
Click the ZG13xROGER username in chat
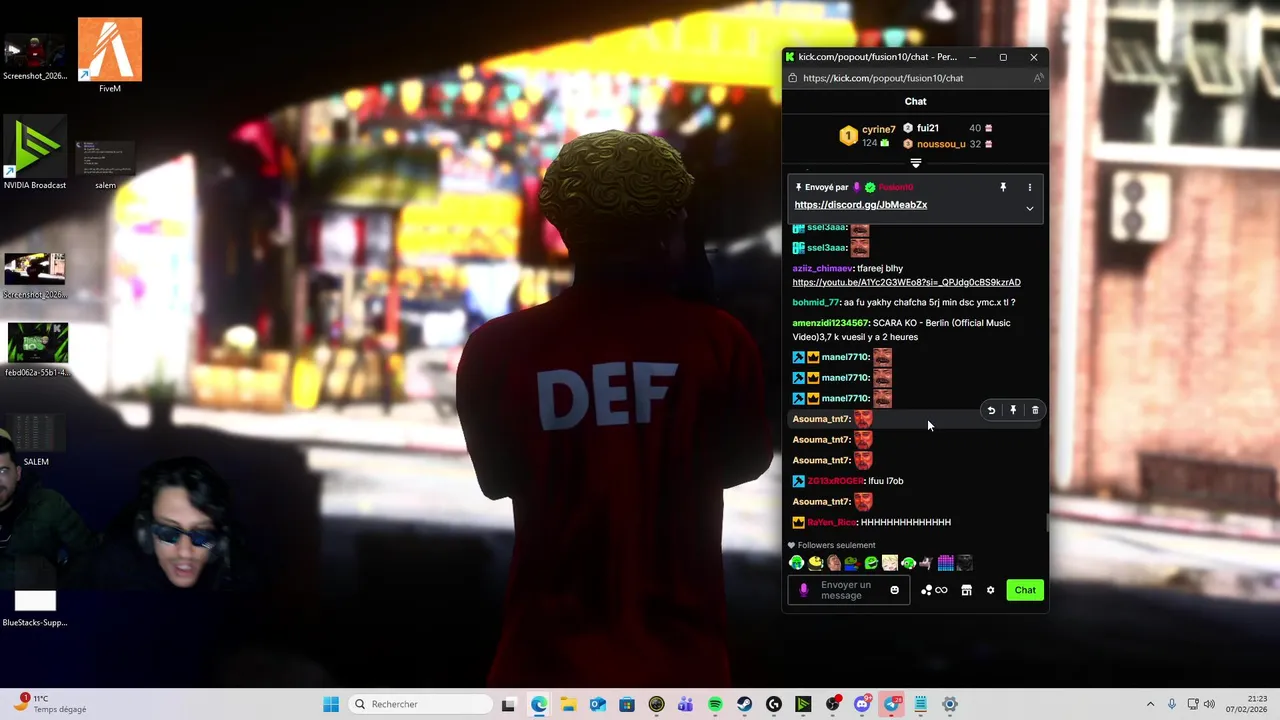(x=835, y=481)
